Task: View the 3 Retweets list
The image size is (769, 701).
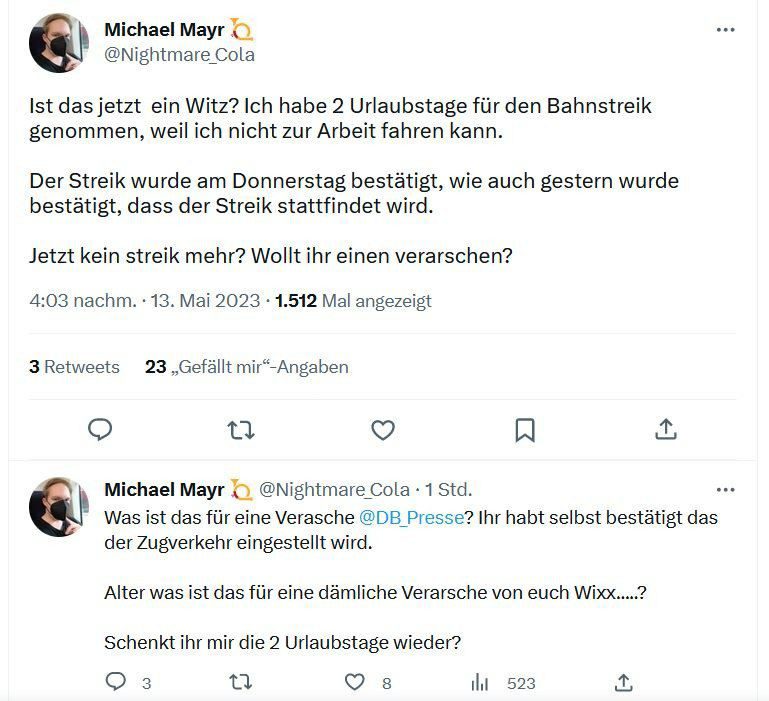Action: point(74,367)
